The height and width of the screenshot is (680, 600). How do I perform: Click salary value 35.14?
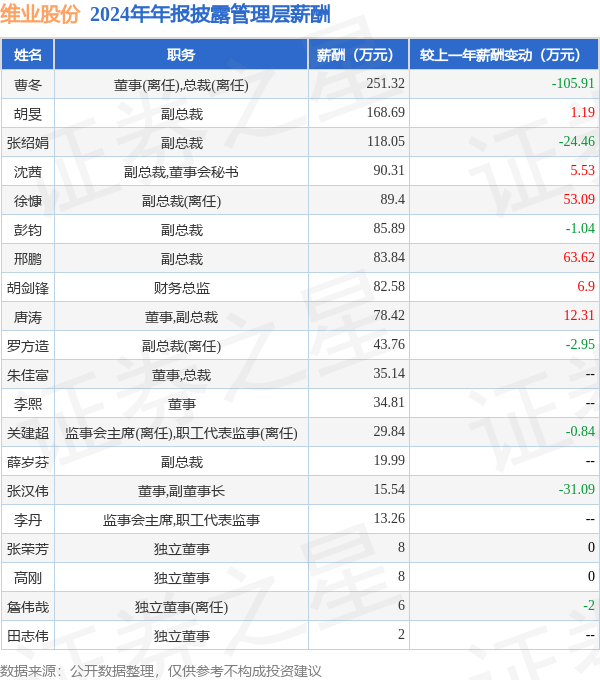coord(389,374)
